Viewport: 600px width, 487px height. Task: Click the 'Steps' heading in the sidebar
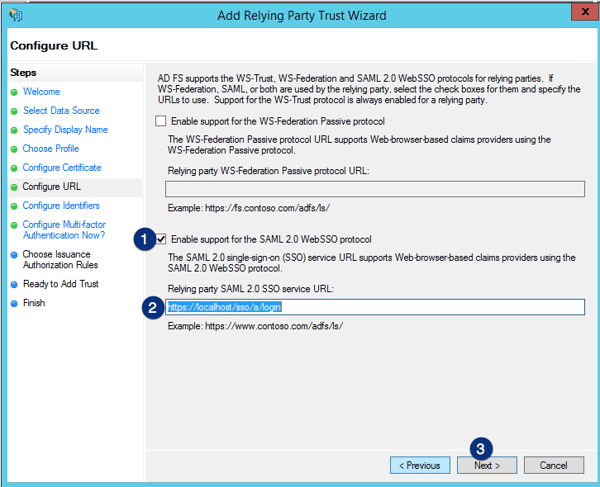point(23,73)
